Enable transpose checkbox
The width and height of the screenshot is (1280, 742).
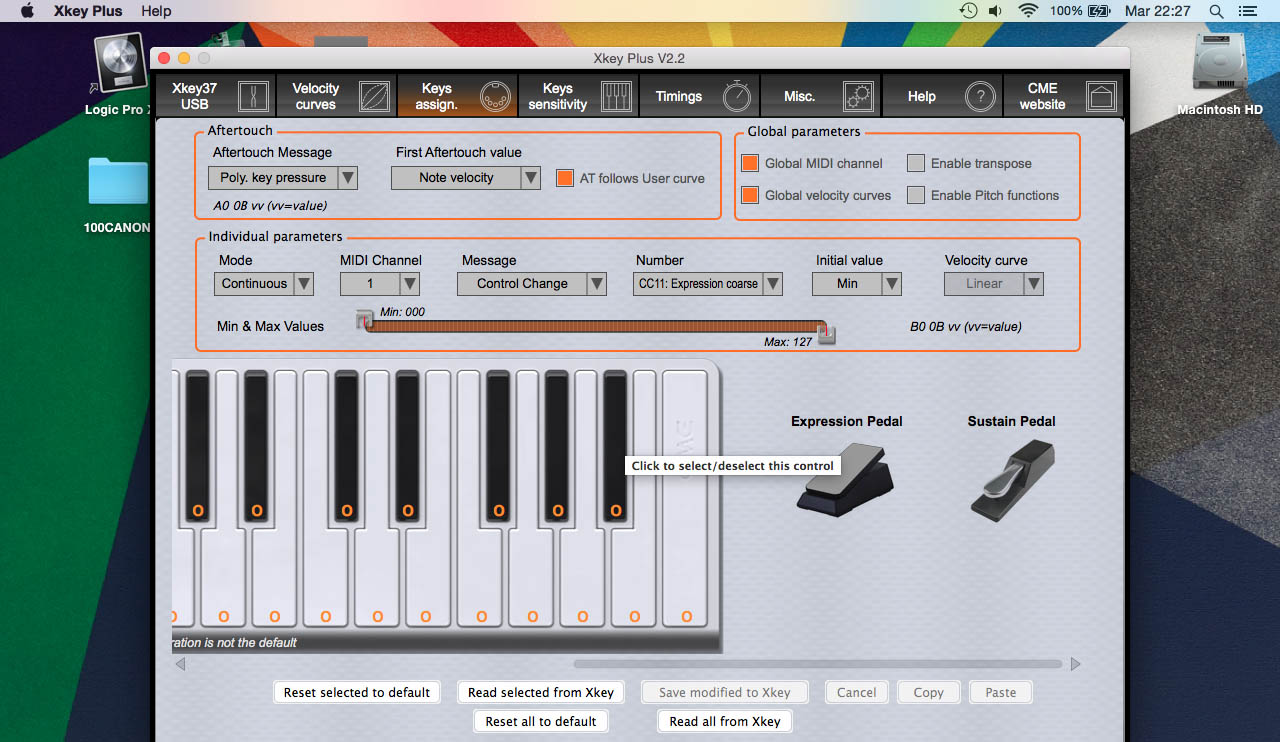tap(916, 163)
